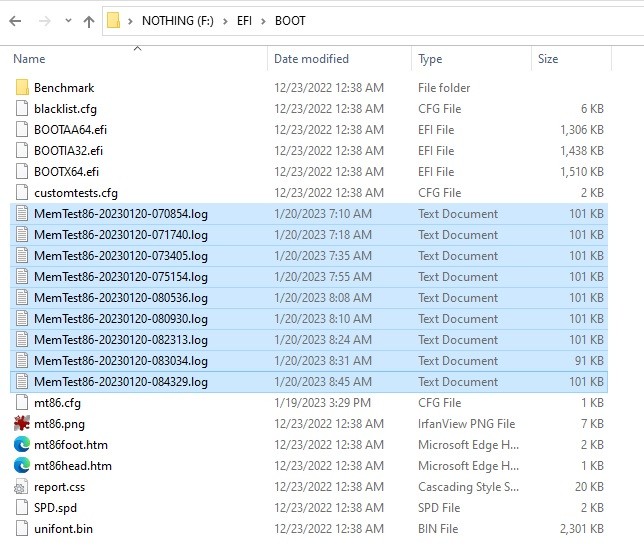Select the BOOTAA64.efi file icon
The width and height of the screenshot is (644, 553).
[22, 129]
